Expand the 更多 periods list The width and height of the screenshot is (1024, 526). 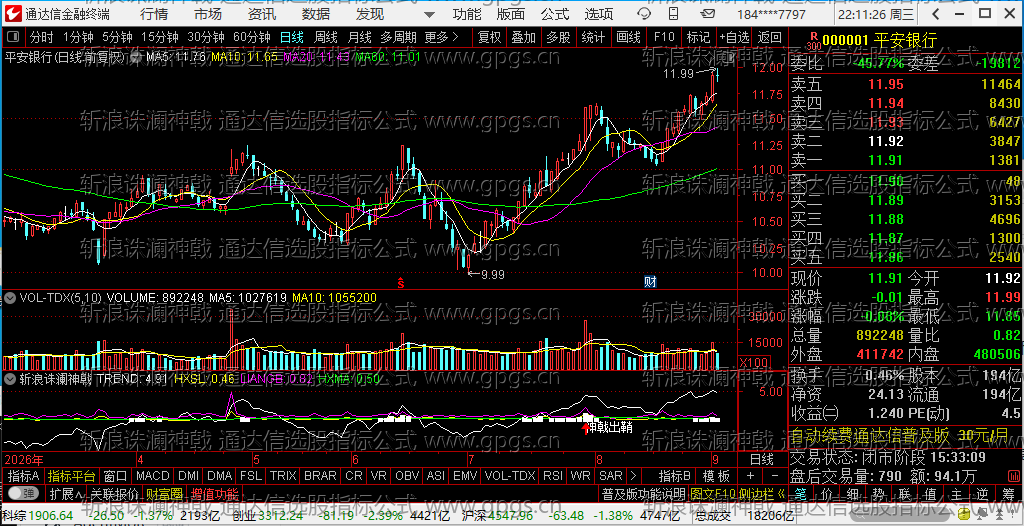[x=441, y=37]
